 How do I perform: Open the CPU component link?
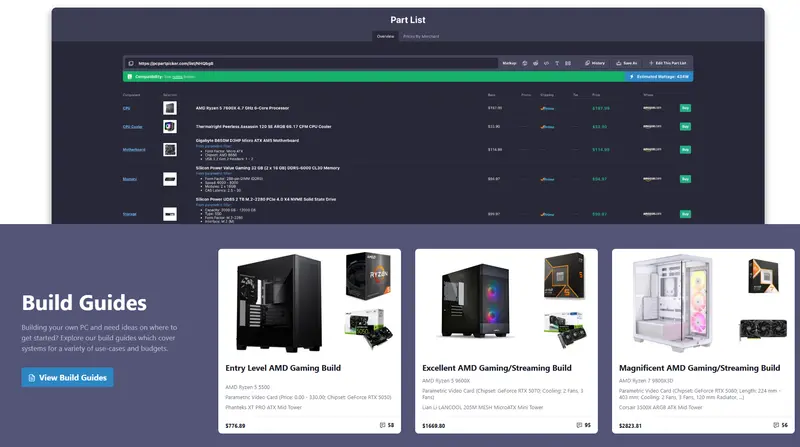(127, 108)
